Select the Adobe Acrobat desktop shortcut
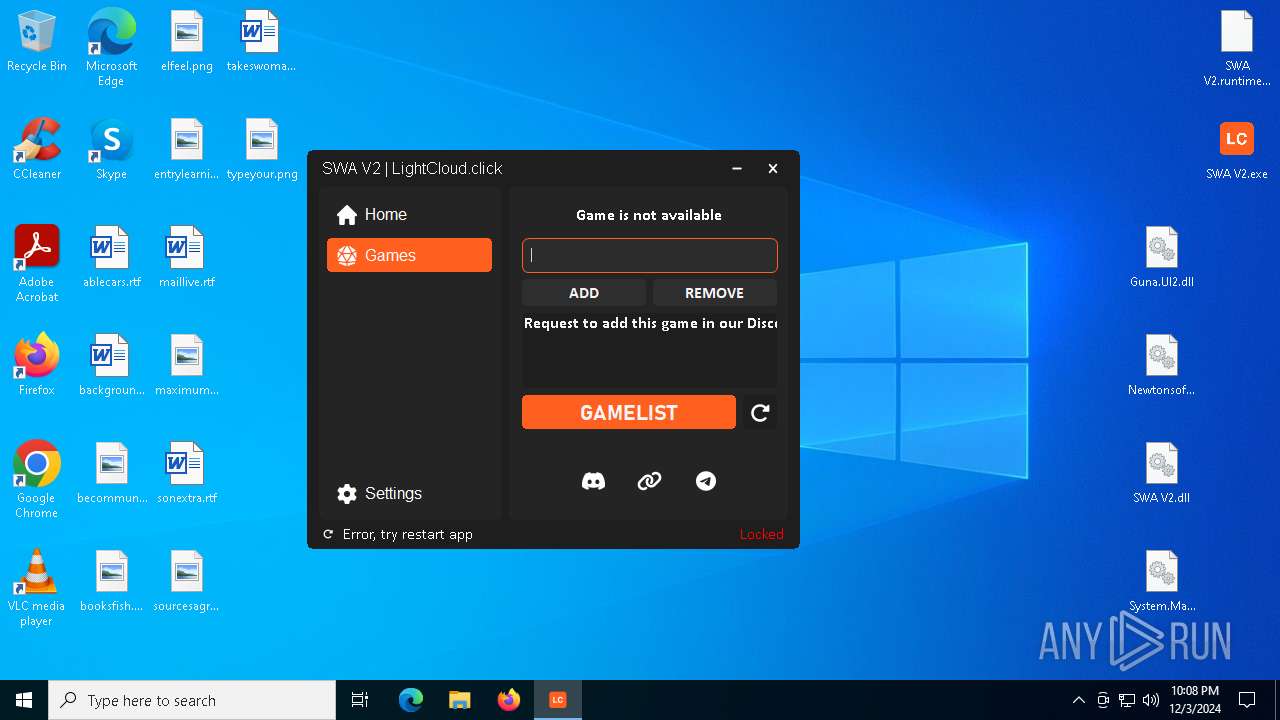Image resolution: width=1280 pixels, height=720 pixels. 37,263
